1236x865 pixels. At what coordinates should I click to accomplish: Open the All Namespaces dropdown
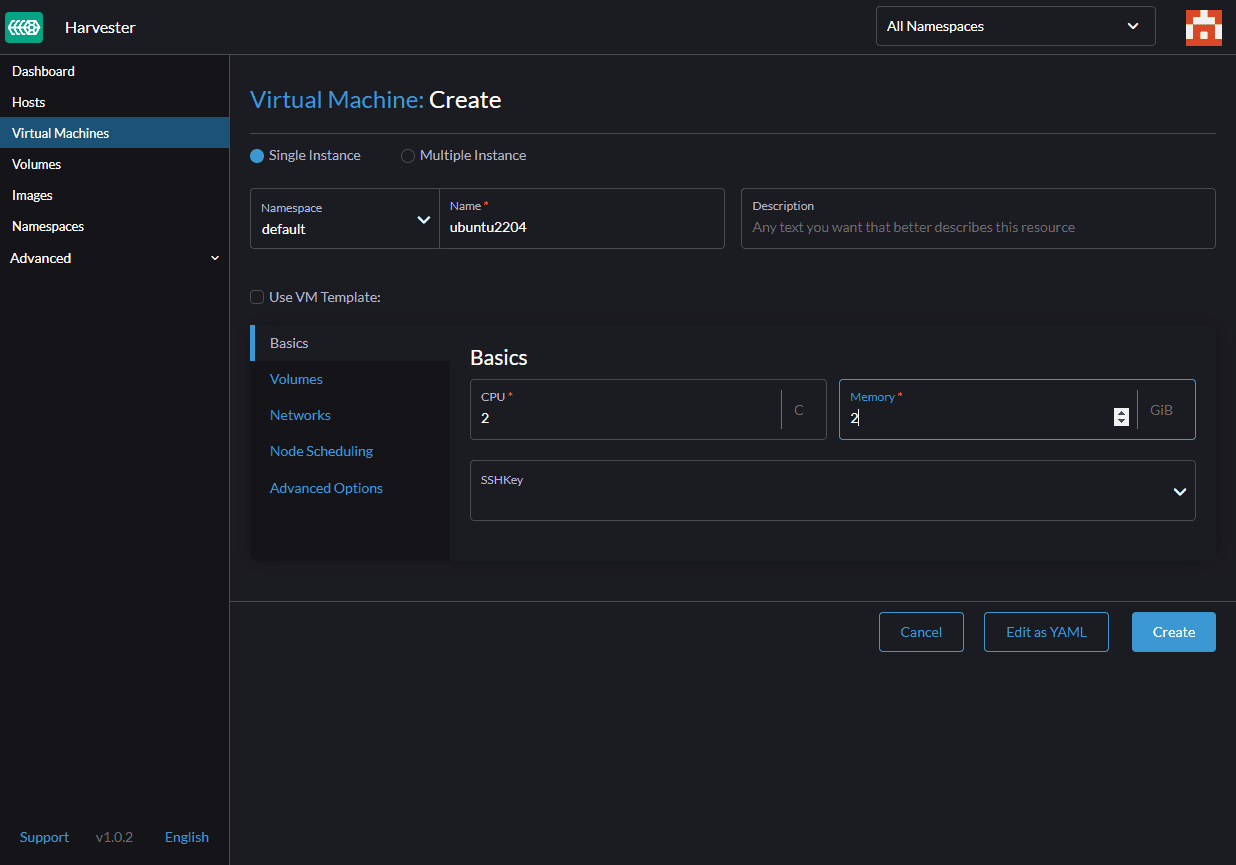(1015, 26)
